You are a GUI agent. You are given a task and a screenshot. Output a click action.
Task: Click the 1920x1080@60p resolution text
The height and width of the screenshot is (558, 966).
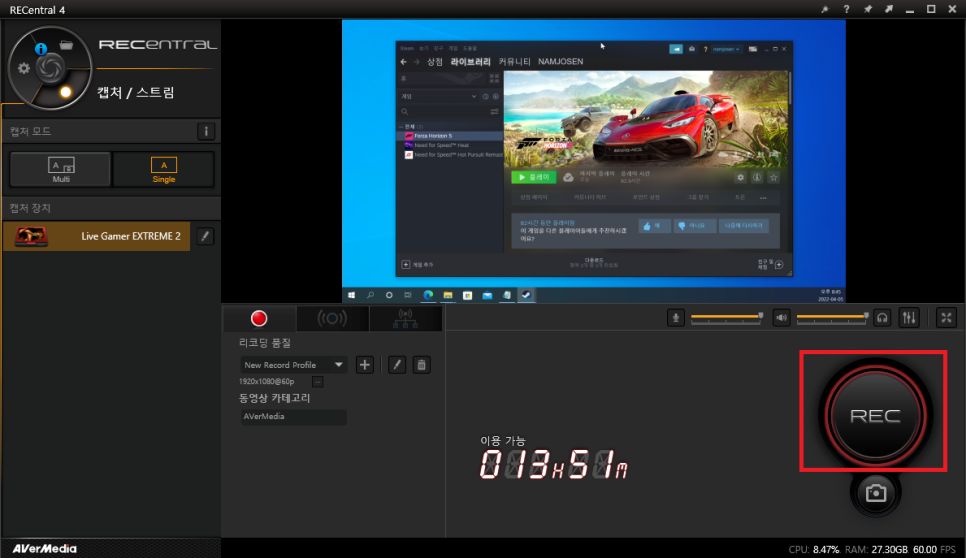point(266,382)
